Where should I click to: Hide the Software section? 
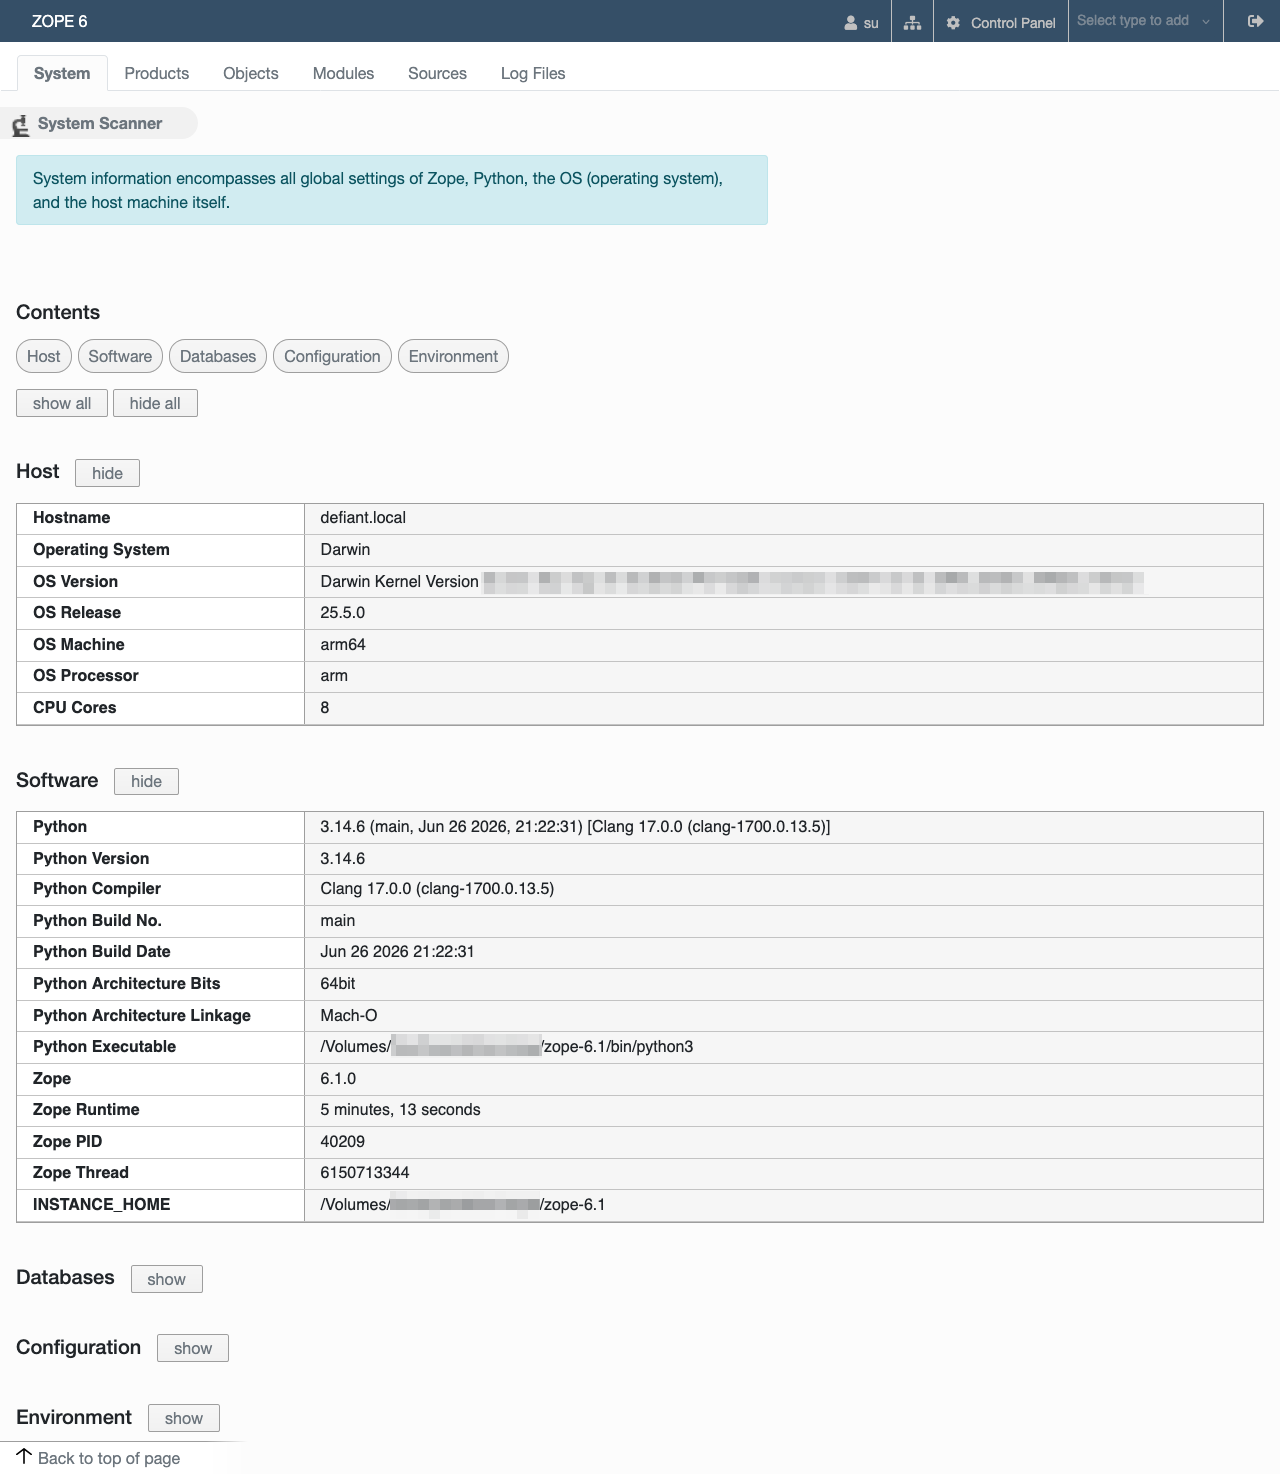click(x=146, y=781)
